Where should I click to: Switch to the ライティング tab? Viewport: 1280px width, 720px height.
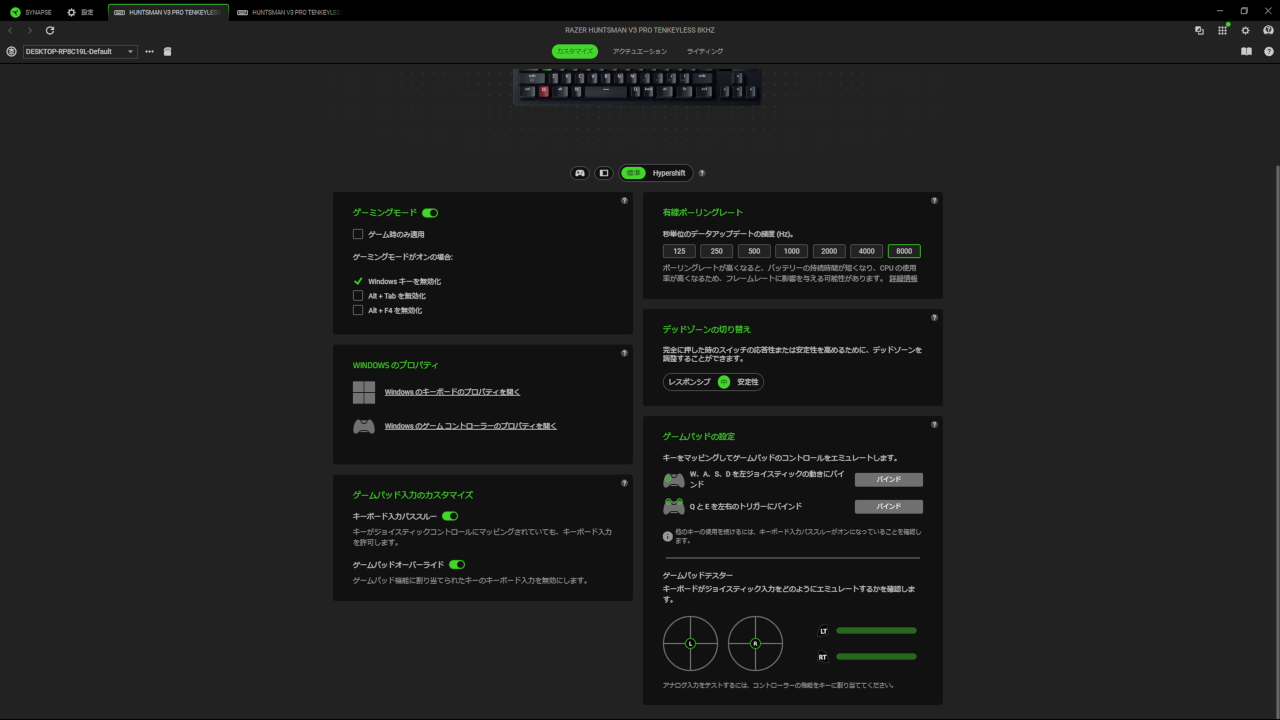click(x=704, y=51)
